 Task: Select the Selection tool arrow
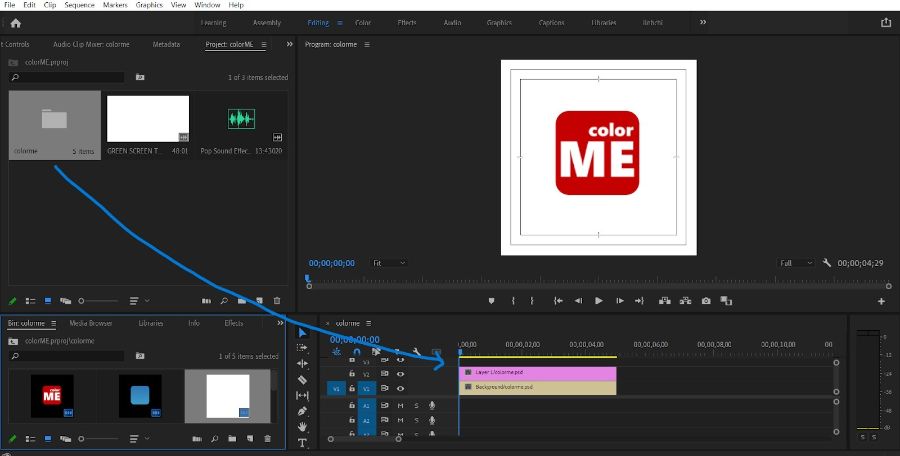302,333
